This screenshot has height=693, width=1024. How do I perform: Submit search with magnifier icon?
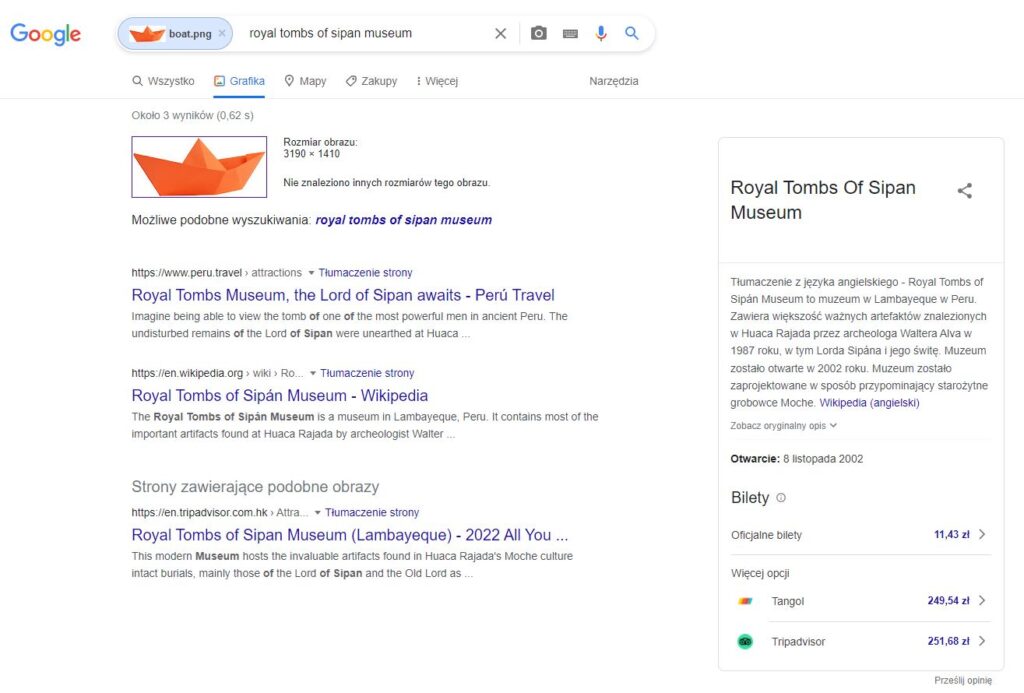click(x=632, y=33)
